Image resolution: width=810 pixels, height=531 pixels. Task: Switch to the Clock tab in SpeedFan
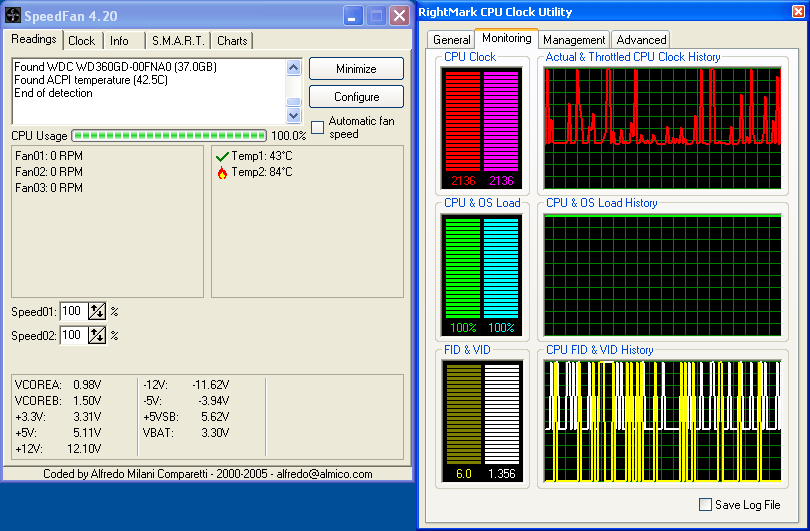(82, 41)
